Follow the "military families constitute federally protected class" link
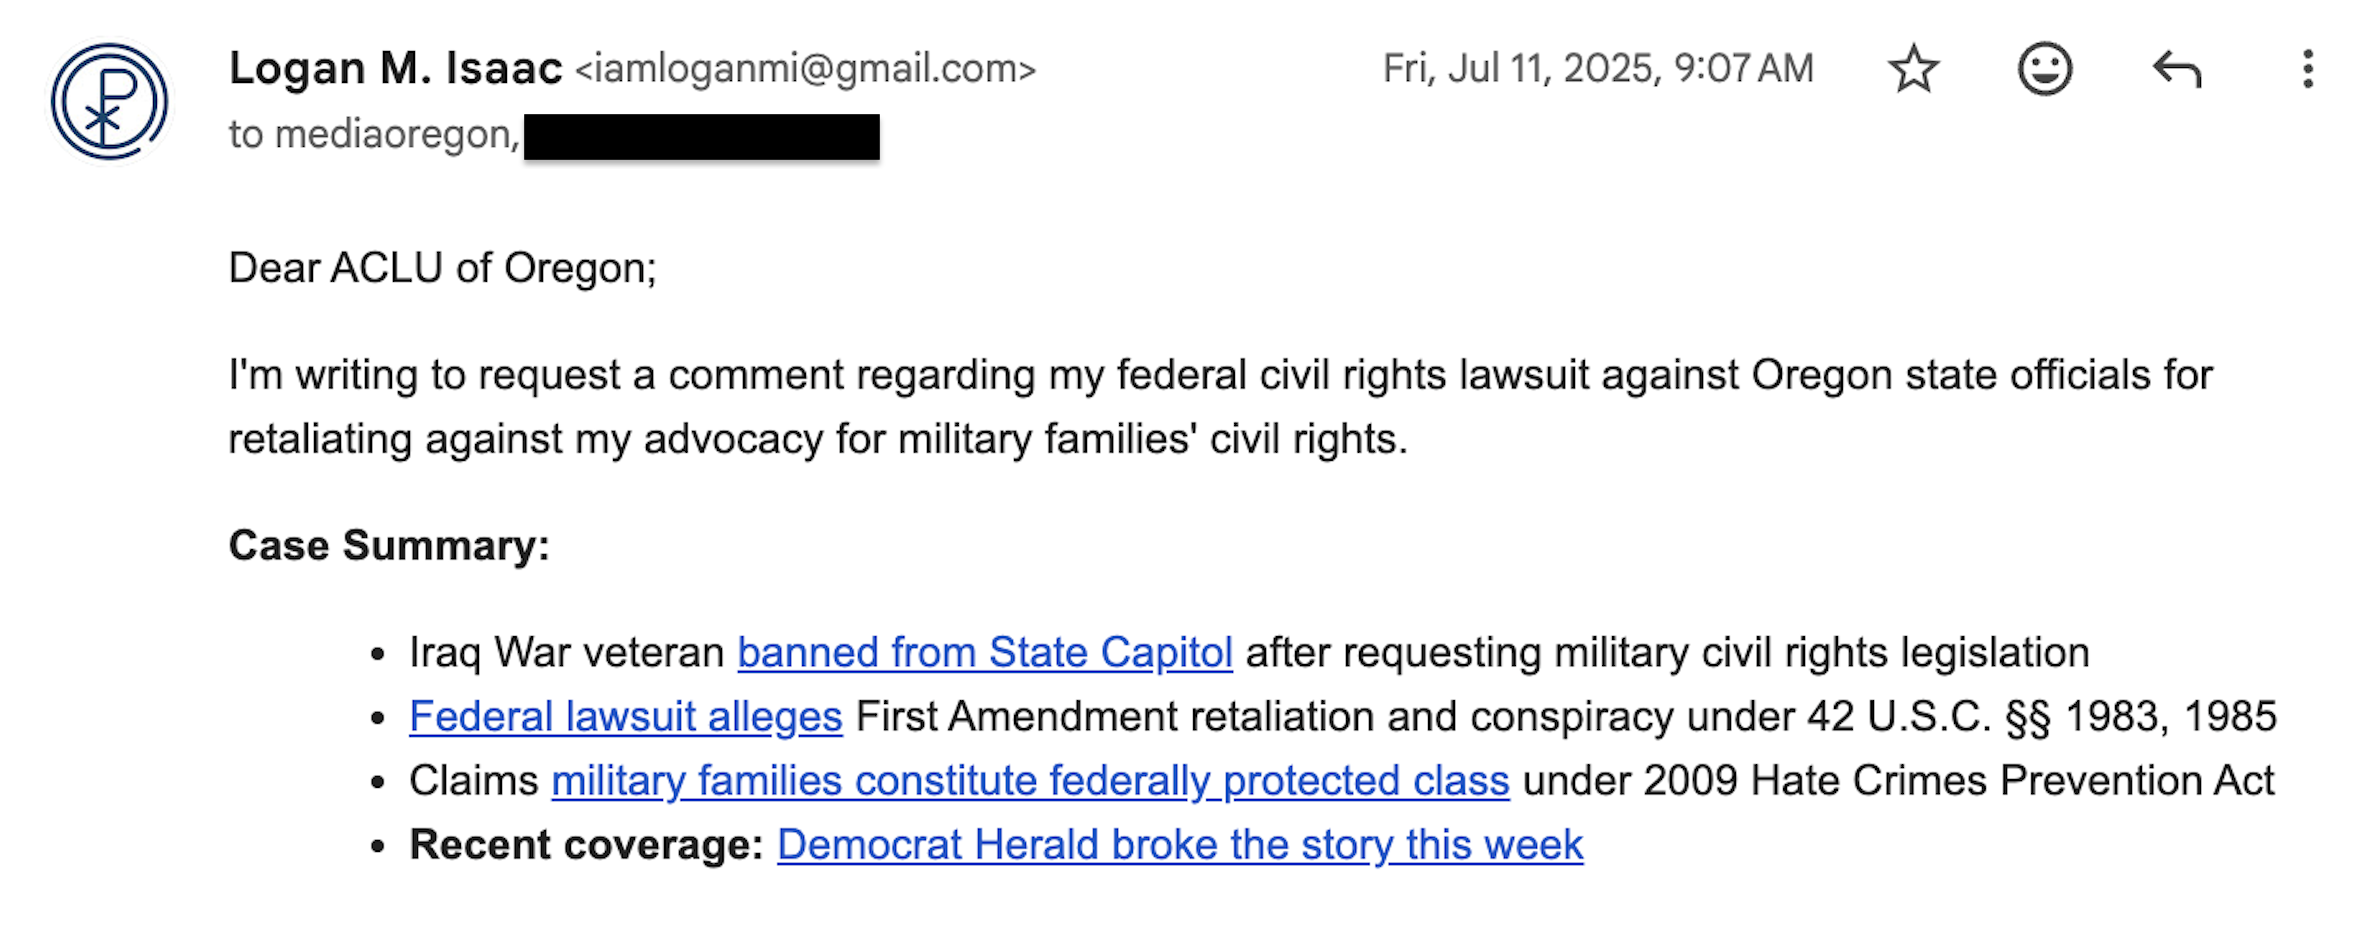The image size is (2372, 930). coord(1030,781)
